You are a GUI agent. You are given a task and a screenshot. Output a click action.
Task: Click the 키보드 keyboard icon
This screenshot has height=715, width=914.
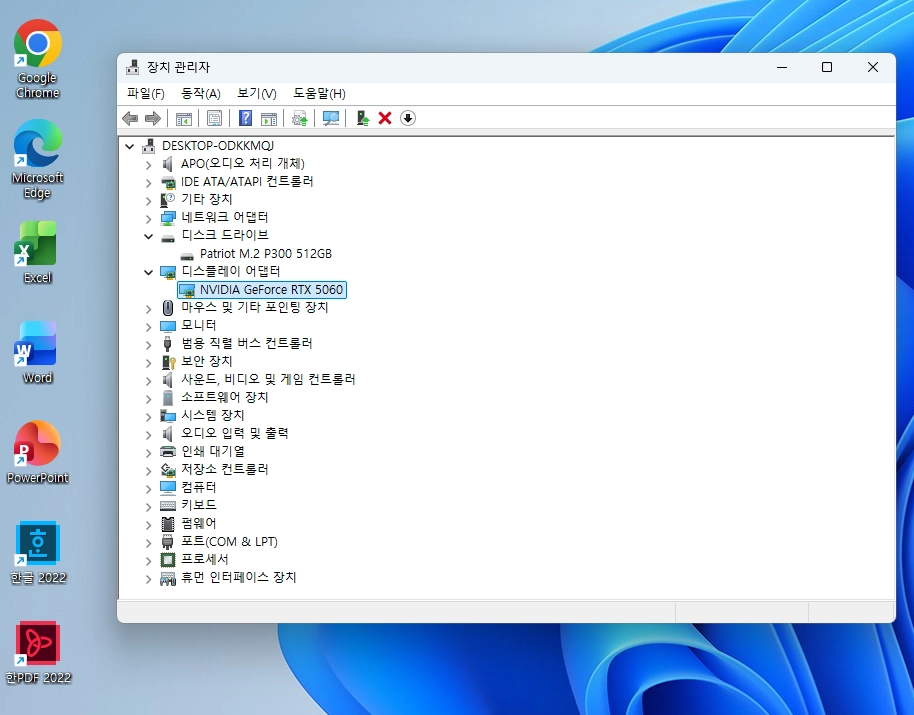click(168, 505)
